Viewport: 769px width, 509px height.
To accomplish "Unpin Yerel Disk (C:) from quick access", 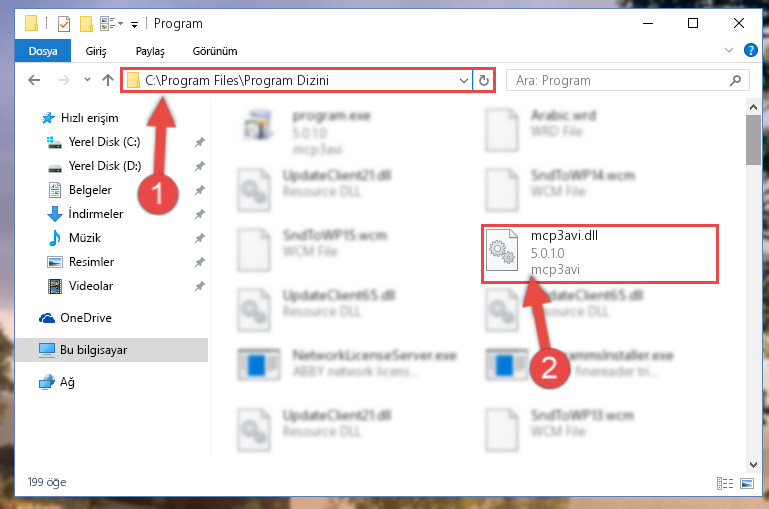I will click(200, 142).
